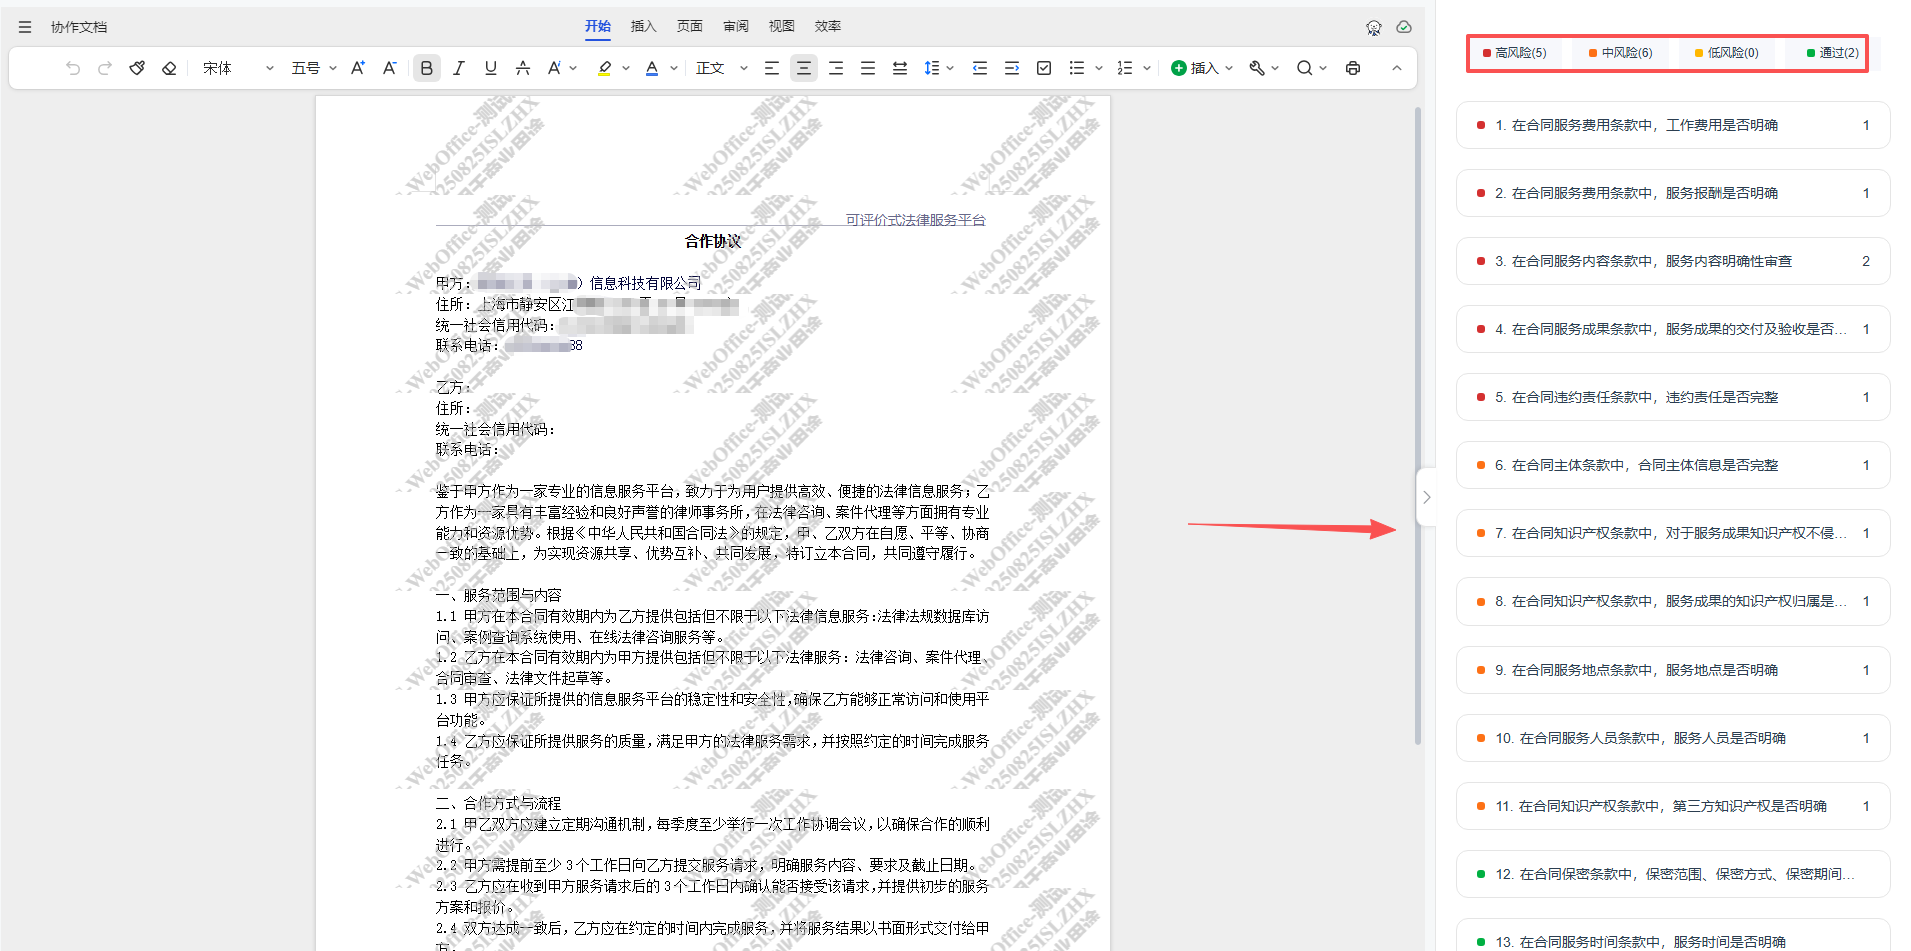1911x951 pixels.
Task: Apply numbered list
Action: pos(1125,68)
